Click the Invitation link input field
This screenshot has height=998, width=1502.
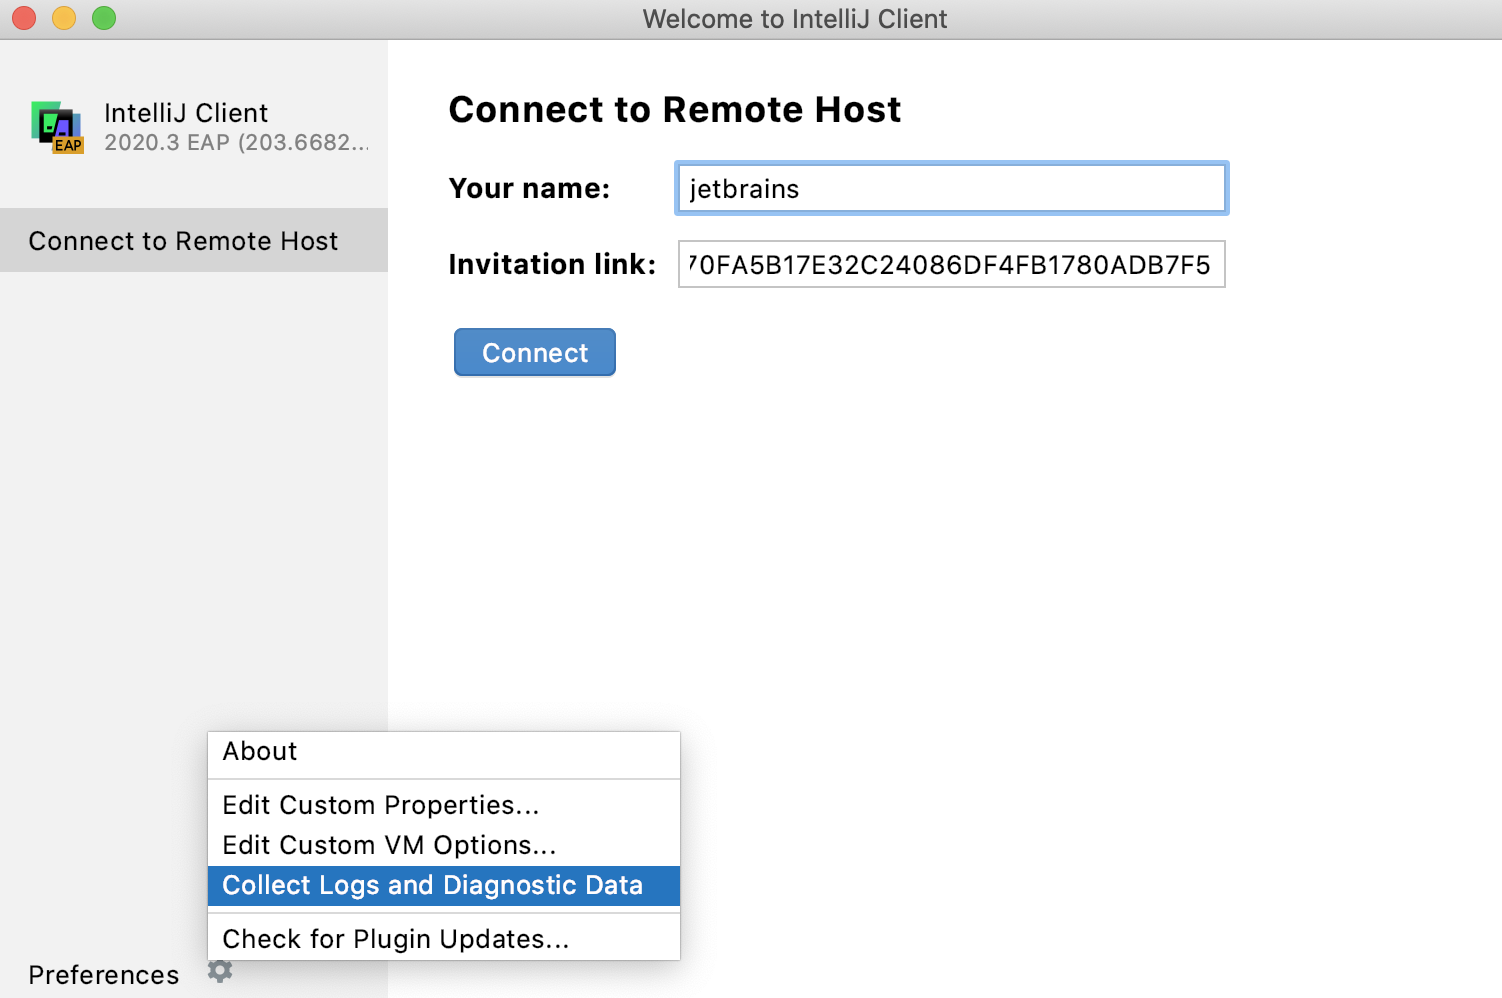tap(951, 264)
